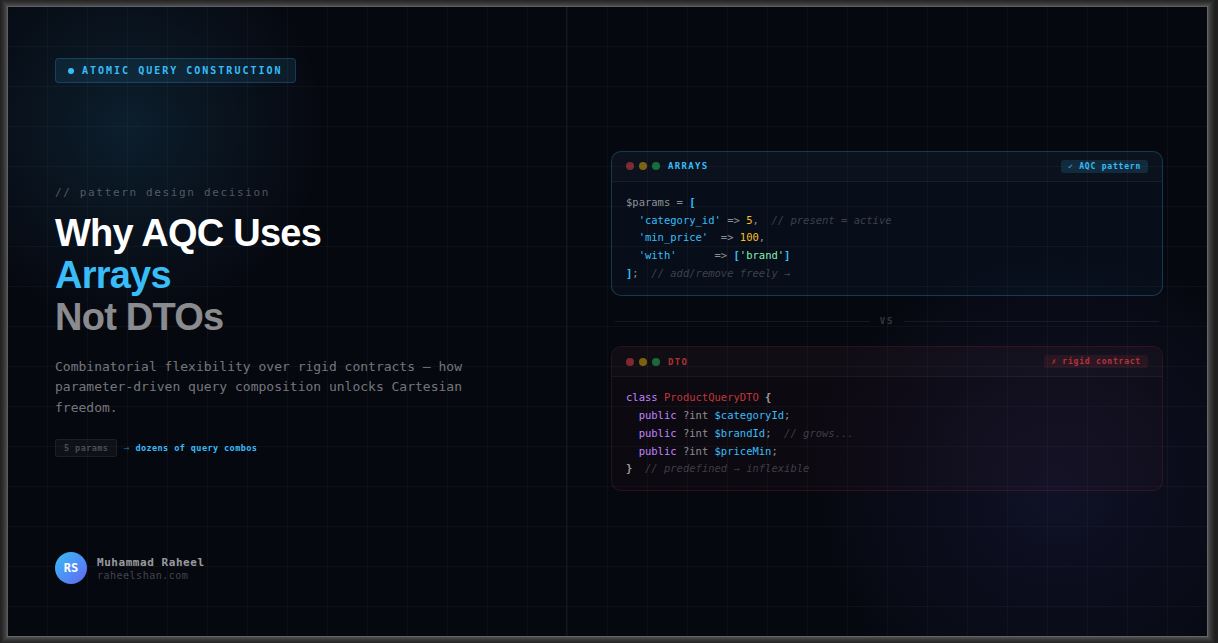Toggle the 5 params chip
Viewport: 1218px width, 643px height.
pos(85,448)
